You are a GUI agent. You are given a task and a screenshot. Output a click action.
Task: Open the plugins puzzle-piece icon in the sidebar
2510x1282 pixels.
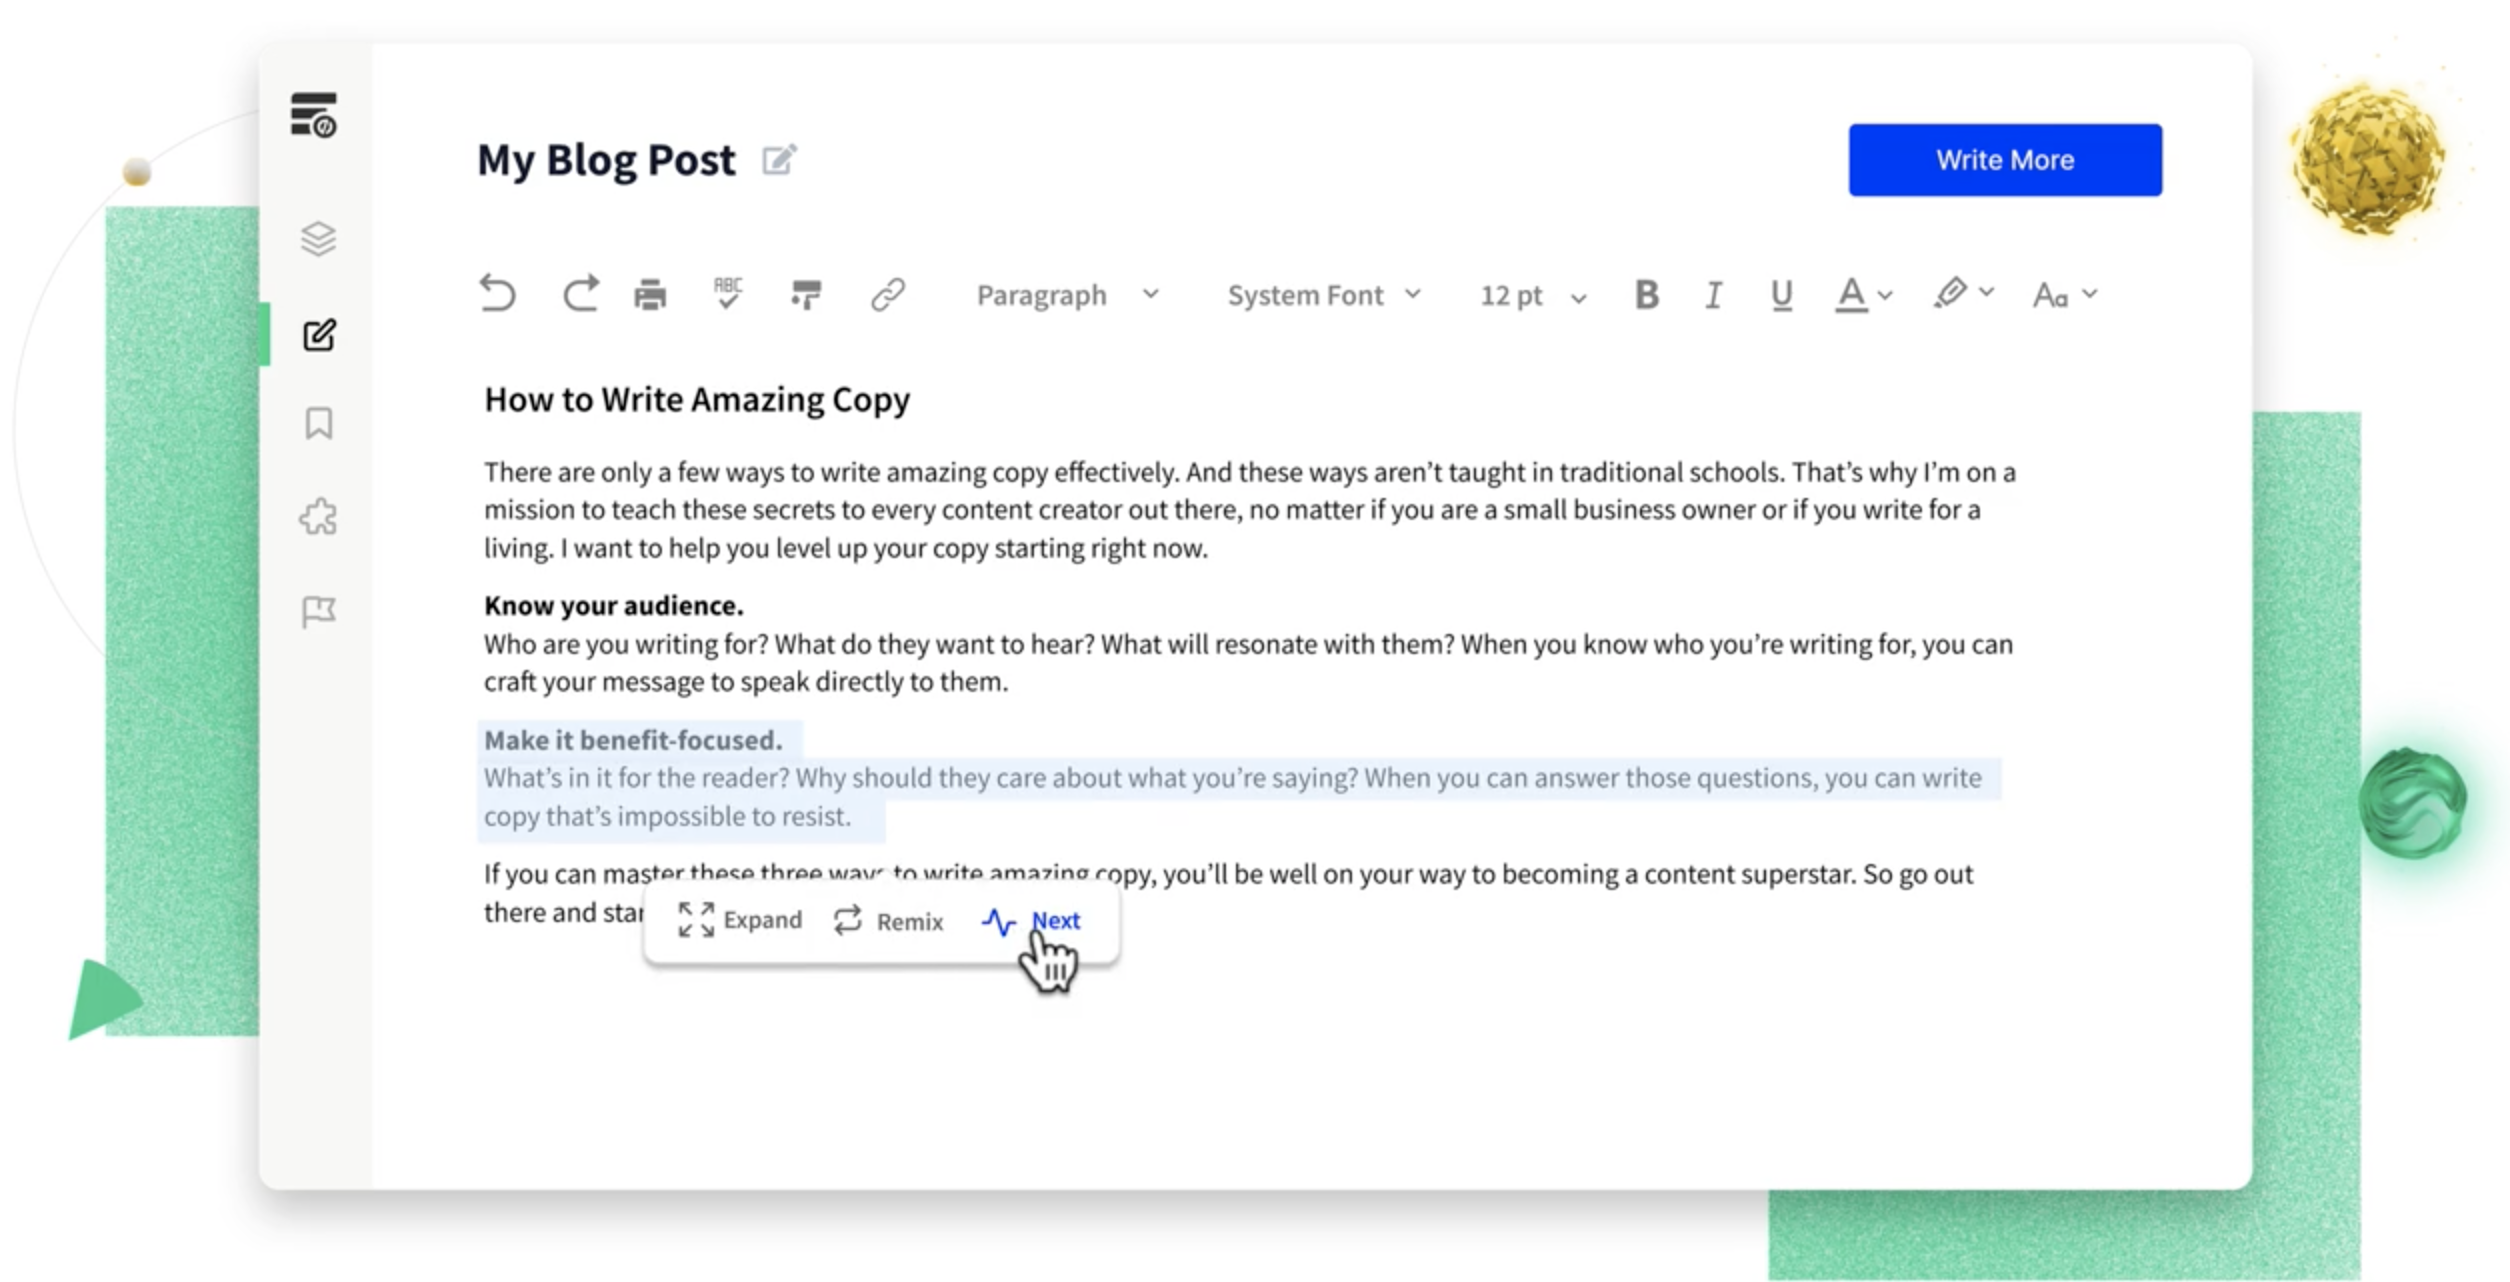(x=317, y=515)
